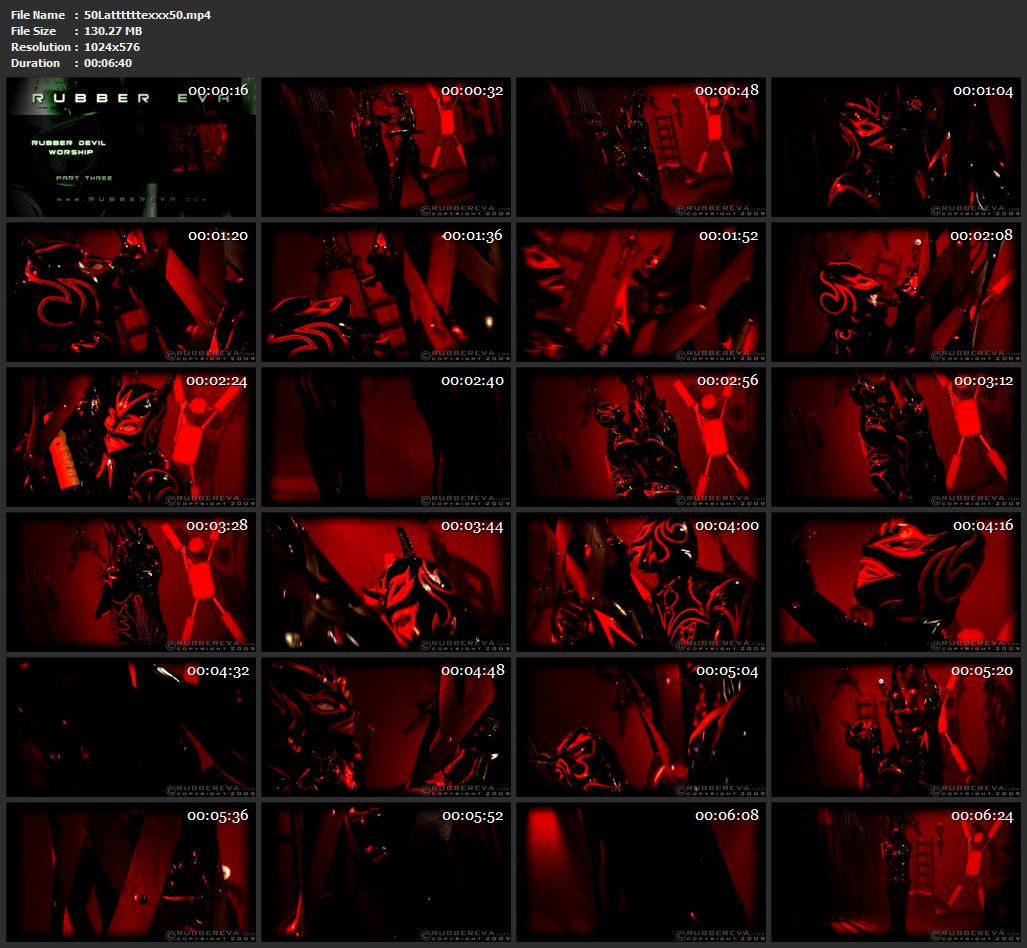Click the 00:01:36 frame
Screen dimensions: 1027x948
386,292
